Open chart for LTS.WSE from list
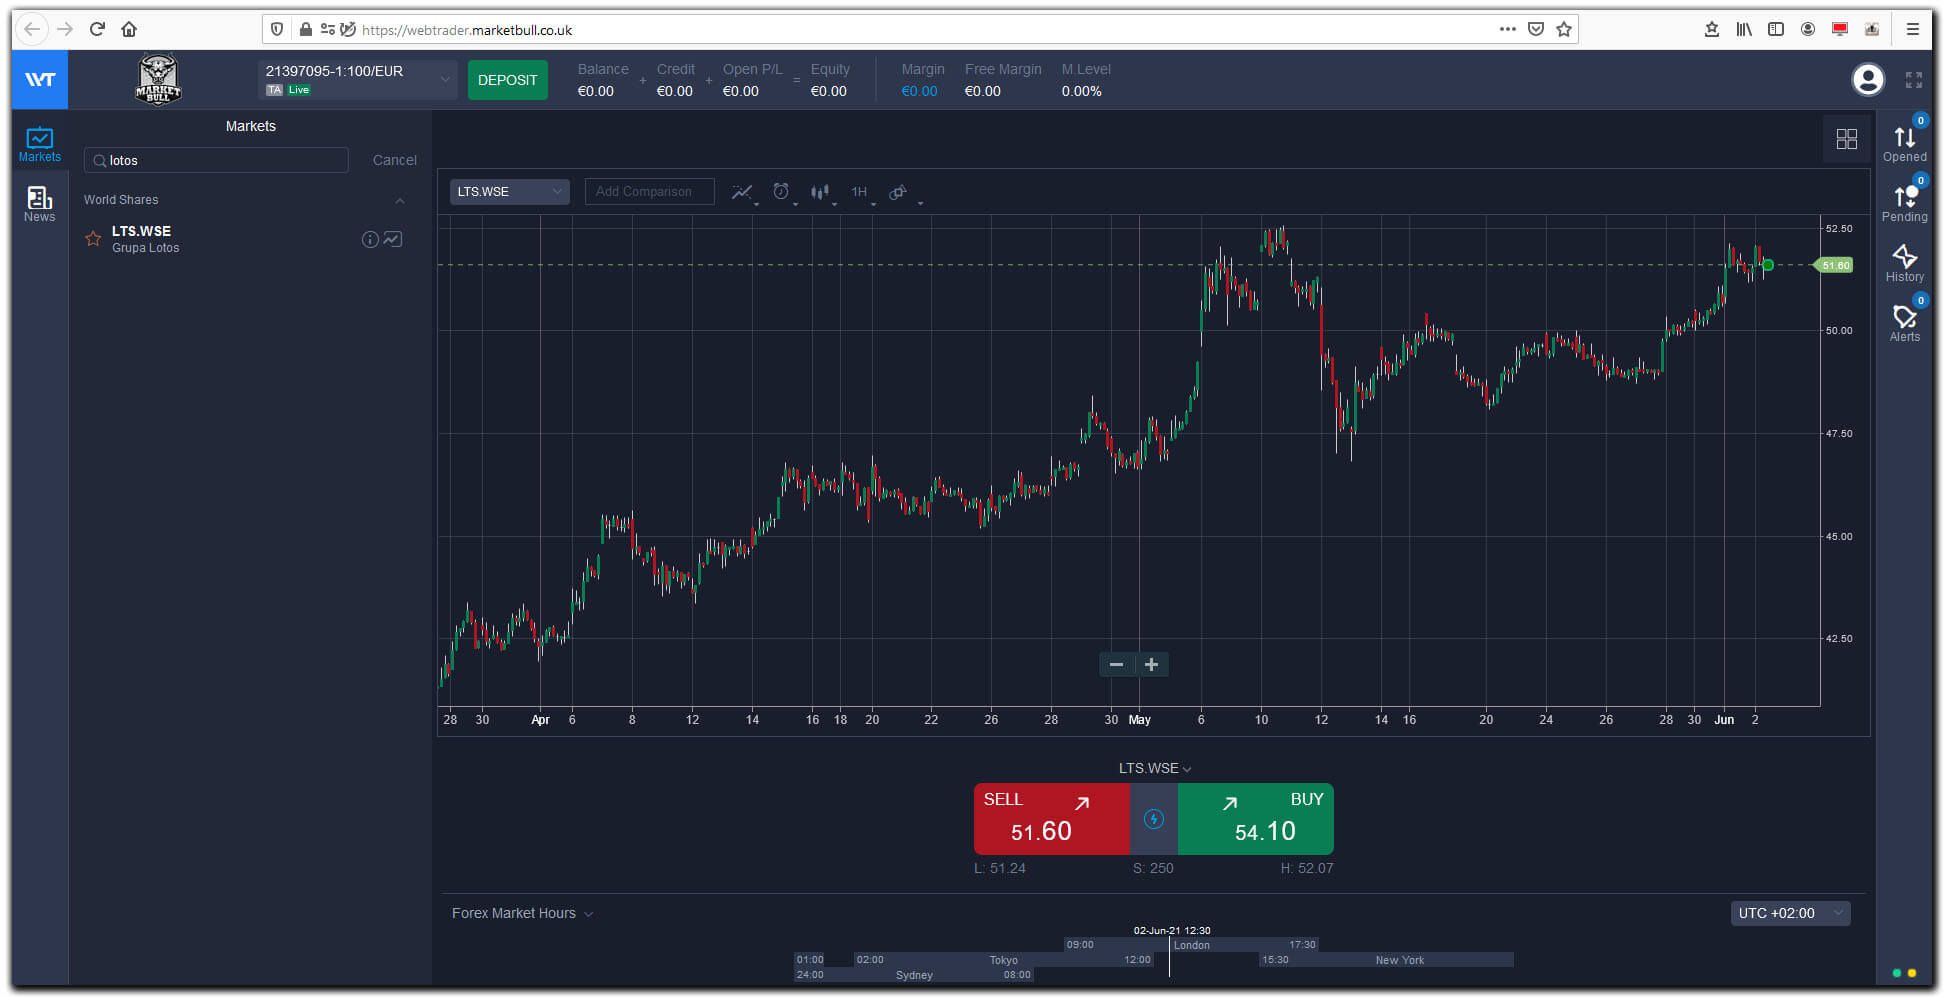 pos(393,239)
